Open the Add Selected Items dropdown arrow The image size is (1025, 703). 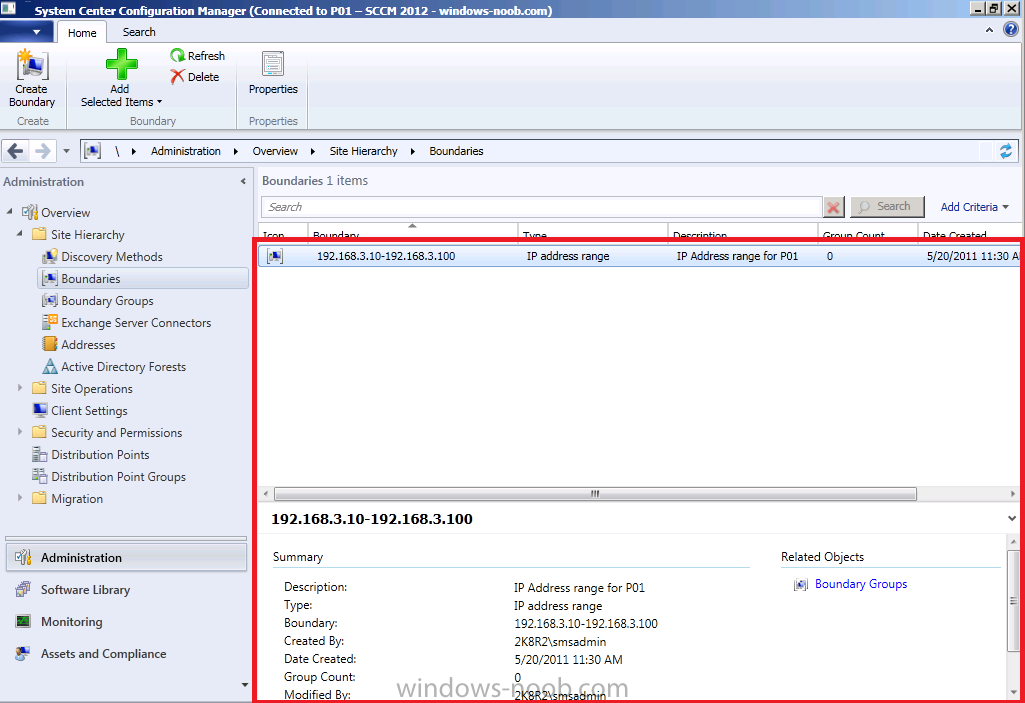tap(160, 102)
